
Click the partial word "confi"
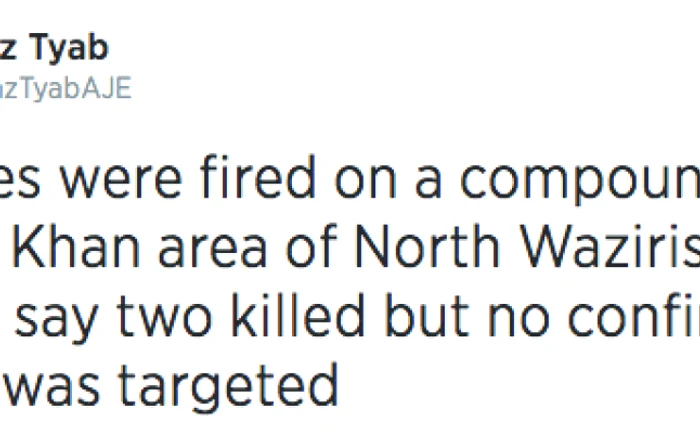click(633, 314)
